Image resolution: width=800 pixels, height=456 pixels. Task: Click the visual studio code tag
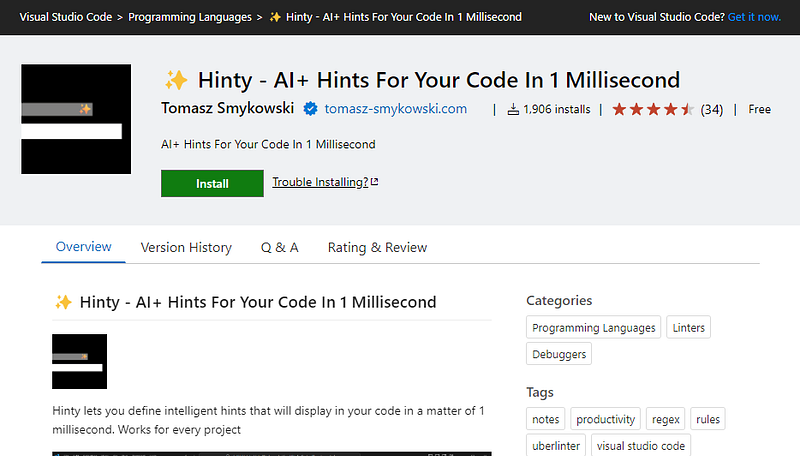(641, 446)
